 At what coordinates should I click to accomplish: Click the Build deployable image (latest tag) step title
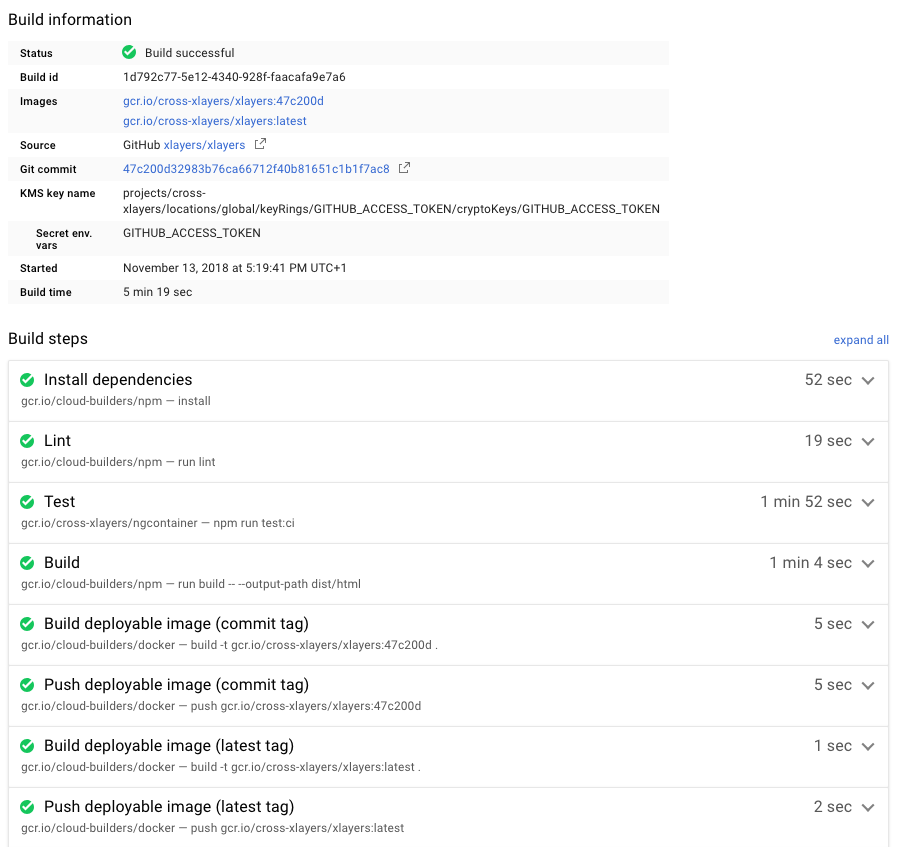[x=168, y=746]
